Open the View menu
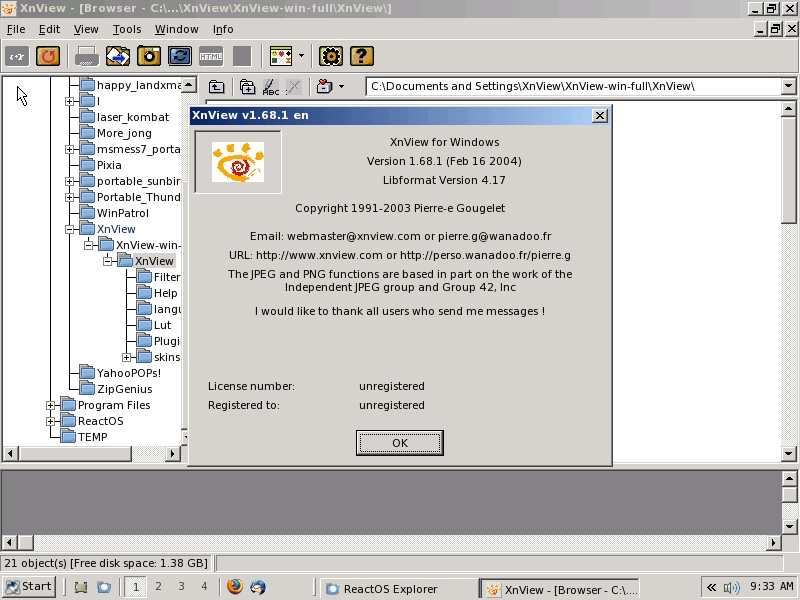 [86, 29]
